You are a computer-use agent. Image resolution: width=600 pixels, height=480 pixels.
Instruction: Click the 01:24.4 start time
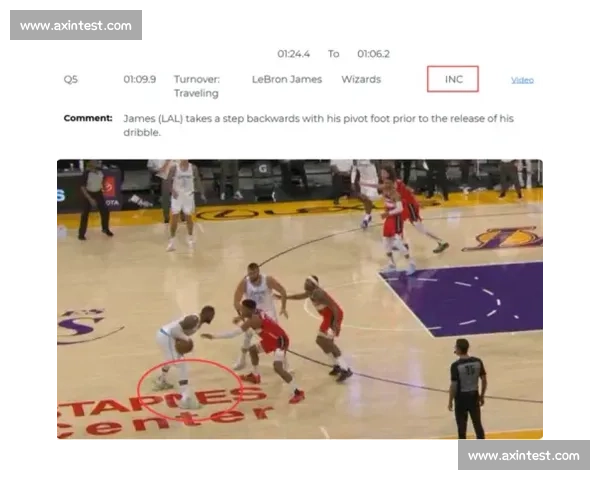click(x=293, y=54)
